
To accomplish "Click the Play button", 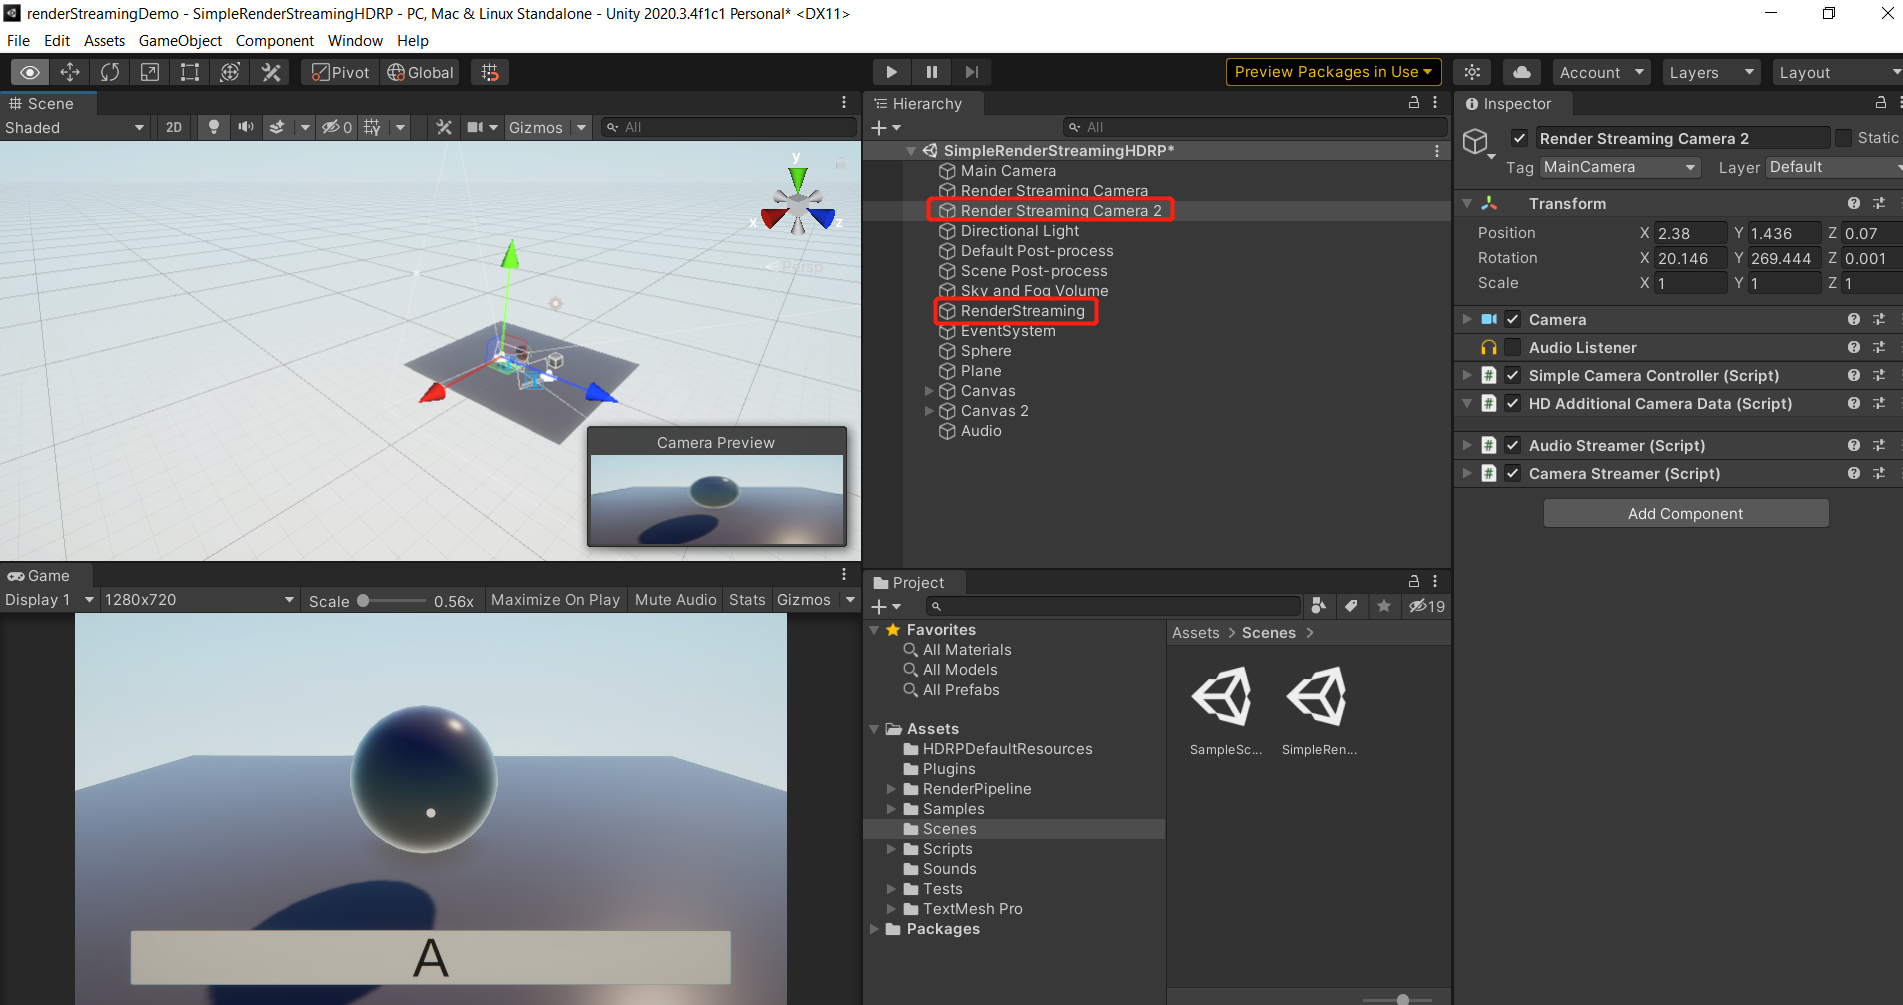I will [891, 72].
